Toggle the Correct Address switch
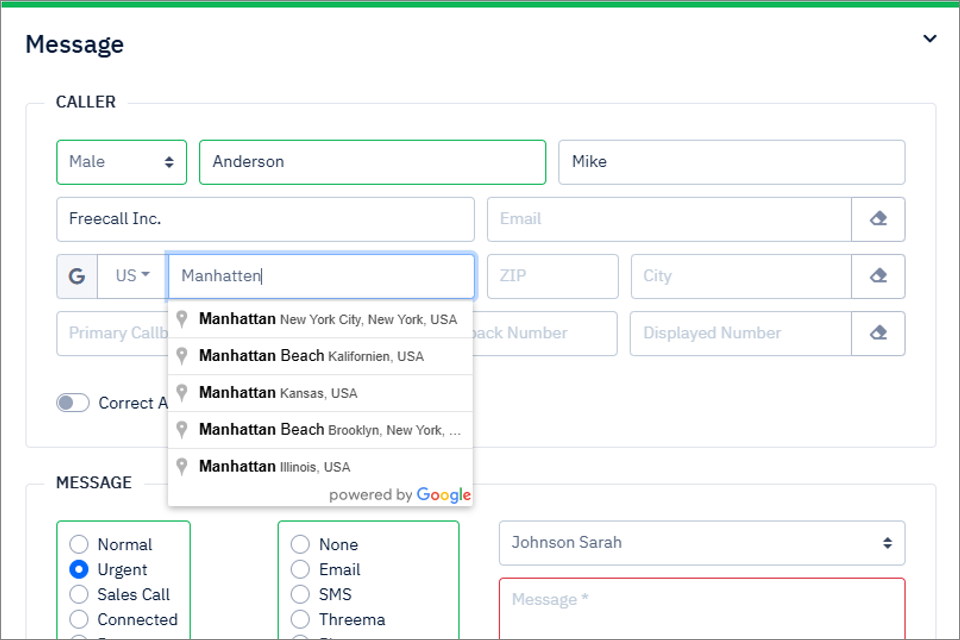The width and height of the screenshot is (960, 640). tap(73, 403)
